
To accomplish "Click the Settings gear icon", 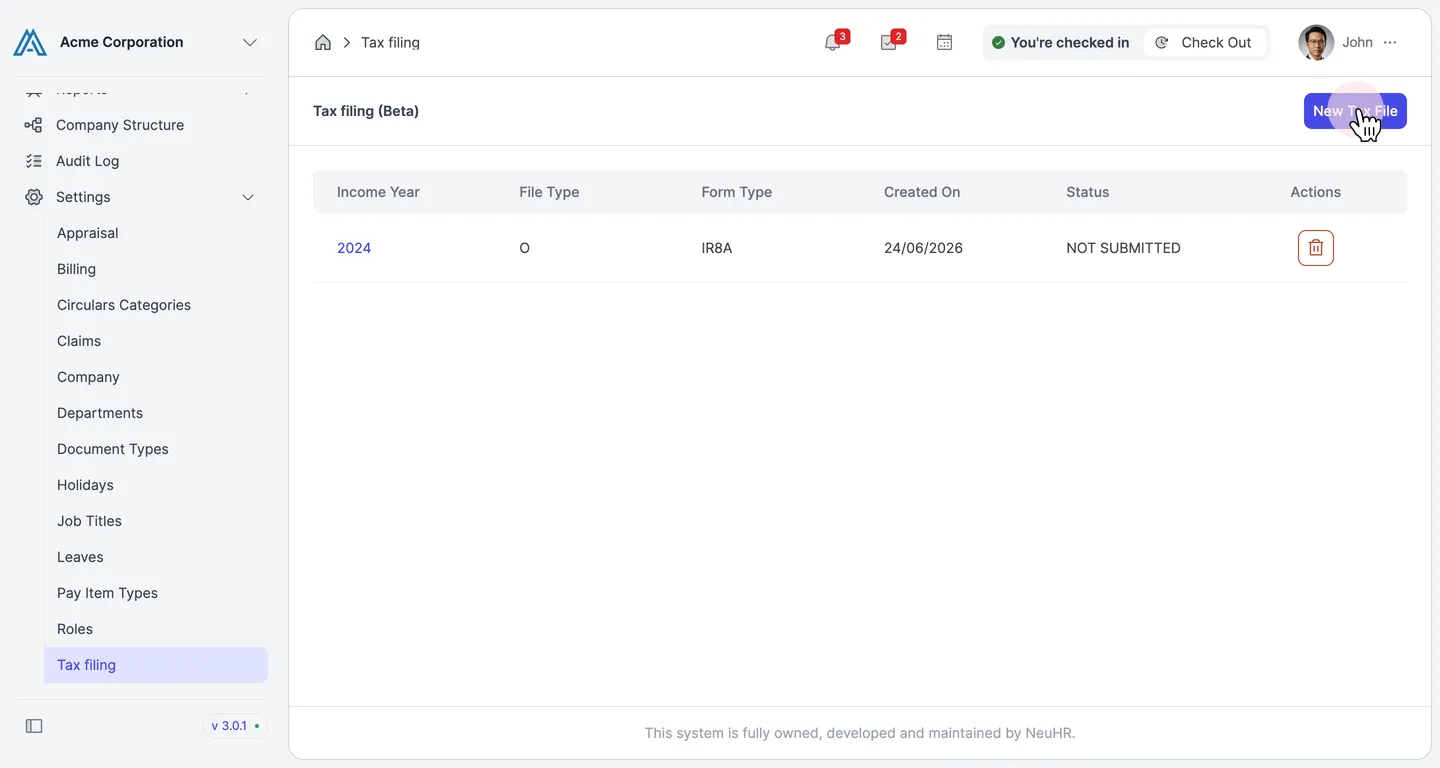I will pyautogui.click(x=34, y=197).
